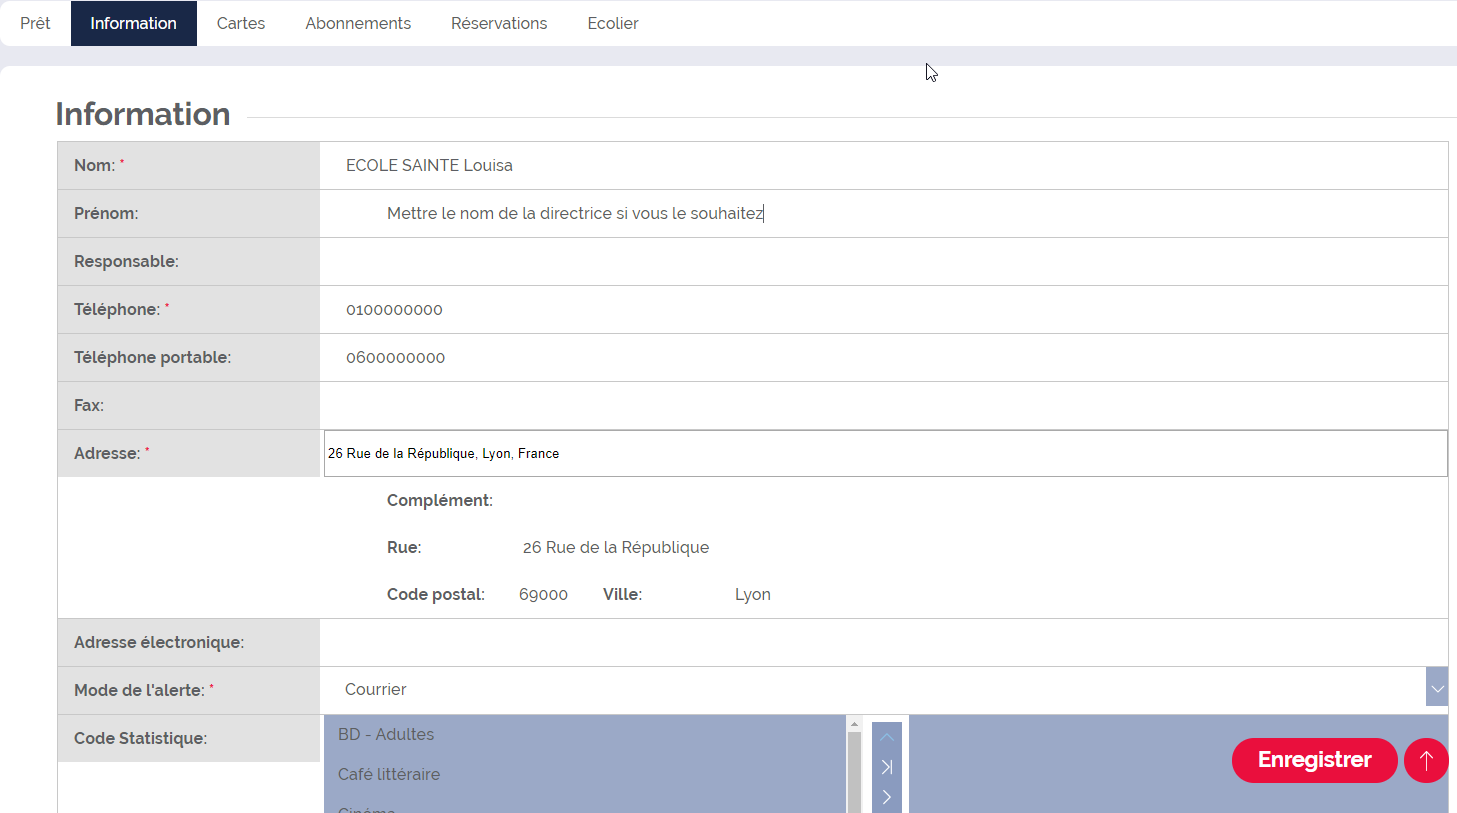Expand the Mode de l'alerte dropdown
This screenshot has width=1457, height=813.
coord(1436,689)
